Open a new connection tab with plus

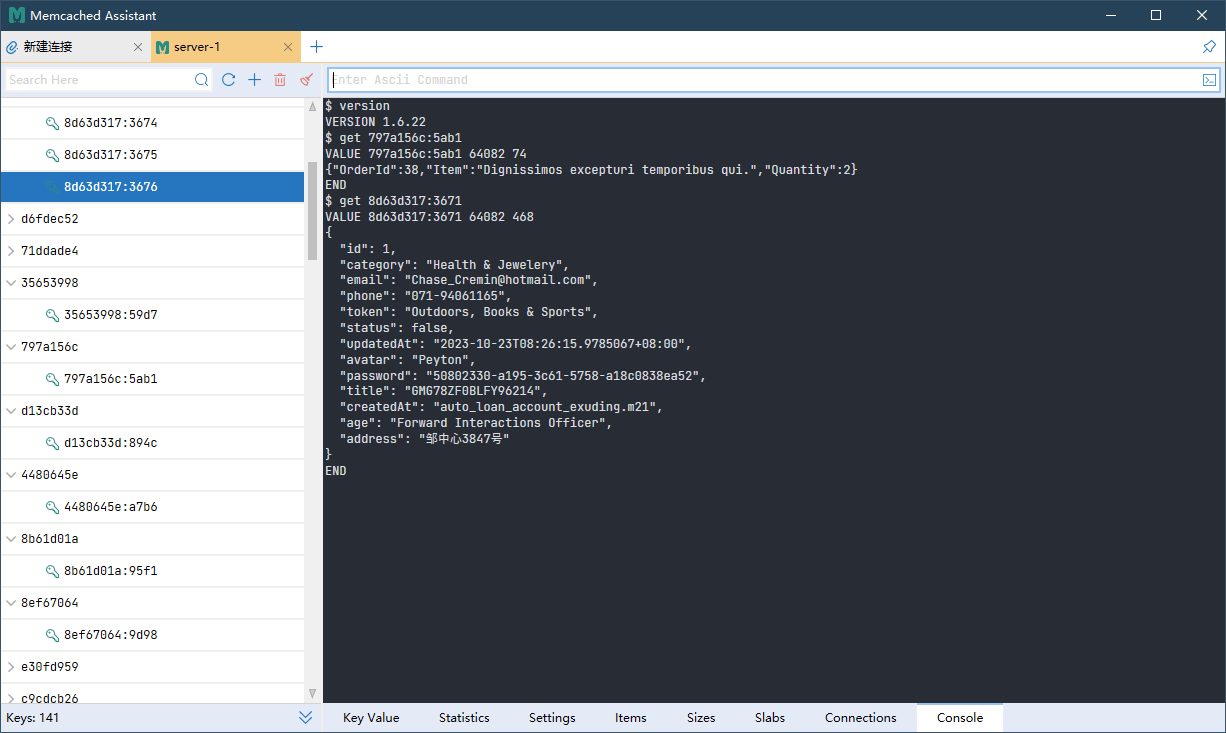point(316,47)
